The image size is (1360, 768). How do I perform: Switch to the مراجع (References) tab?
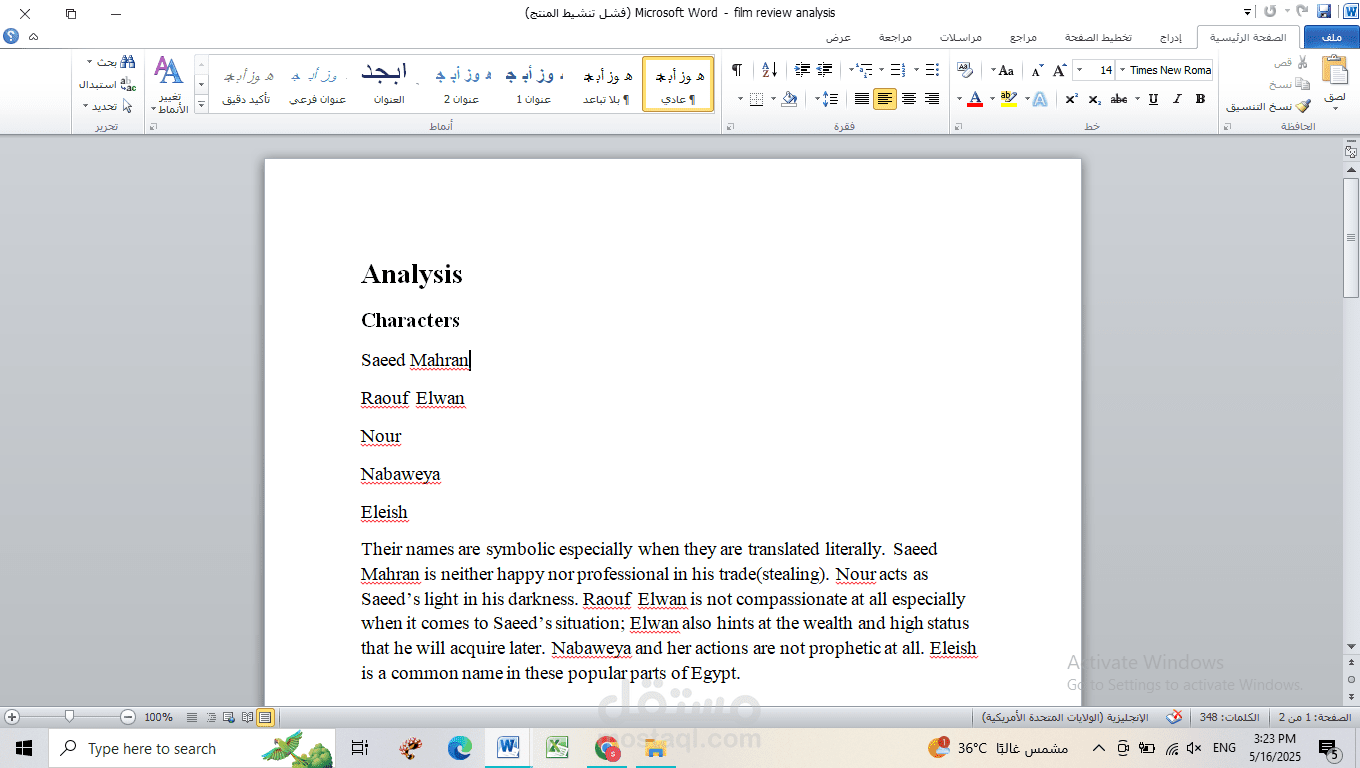pyautogui.click(x=1023, y=37)
